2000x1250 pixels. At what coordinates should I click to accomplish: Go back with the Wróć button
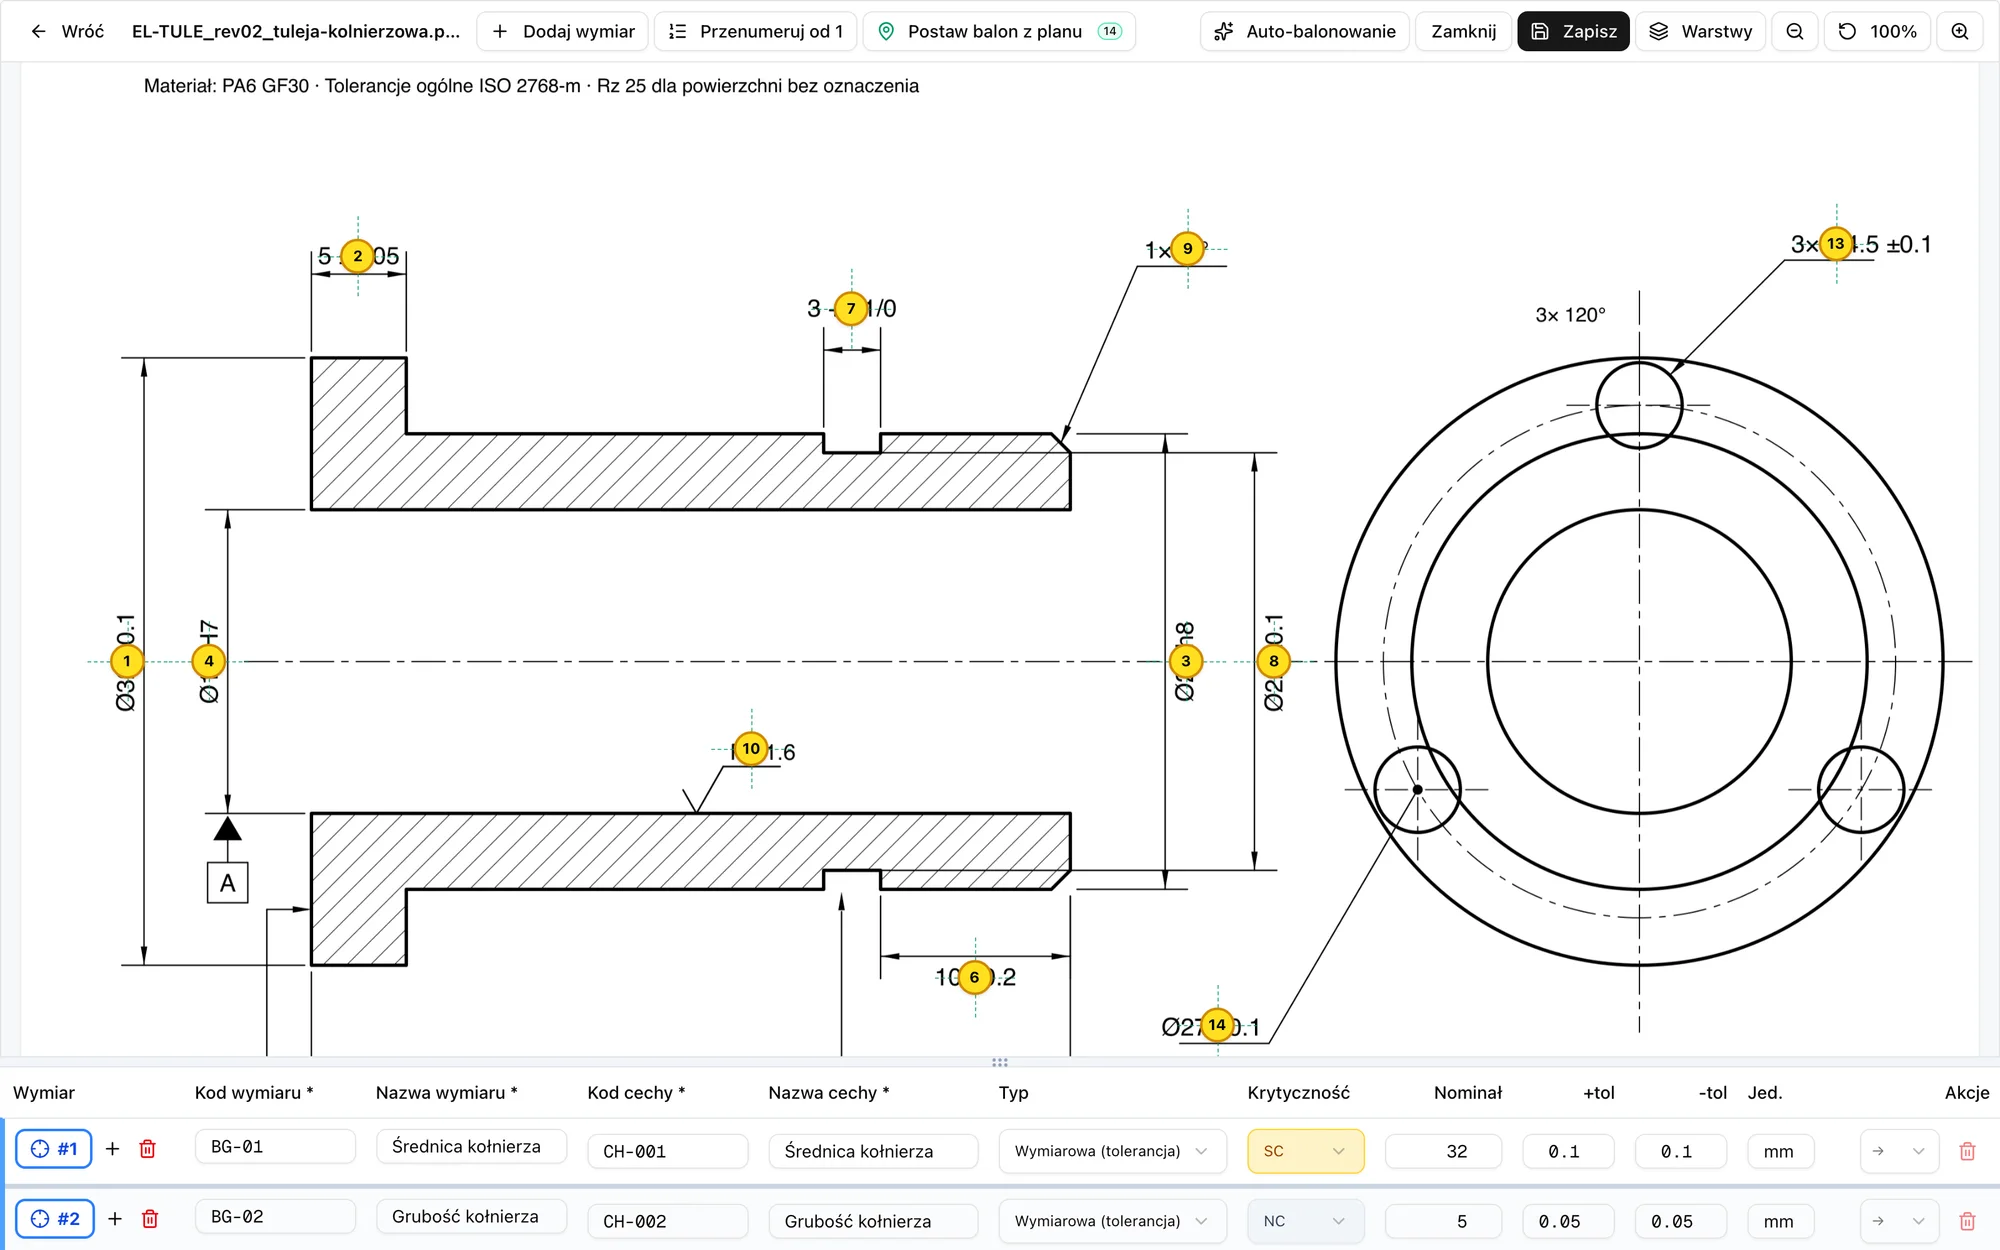point(67,31)
